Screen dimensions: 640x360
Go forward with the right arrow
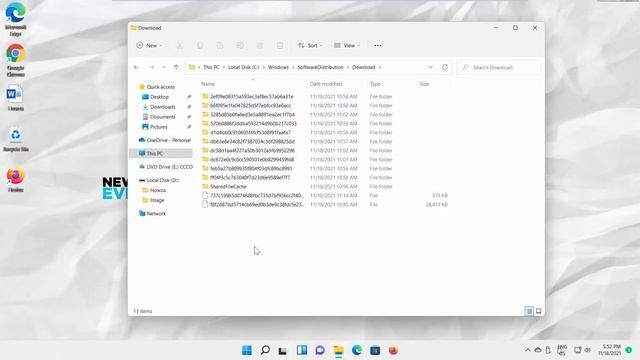pos(151,67)
